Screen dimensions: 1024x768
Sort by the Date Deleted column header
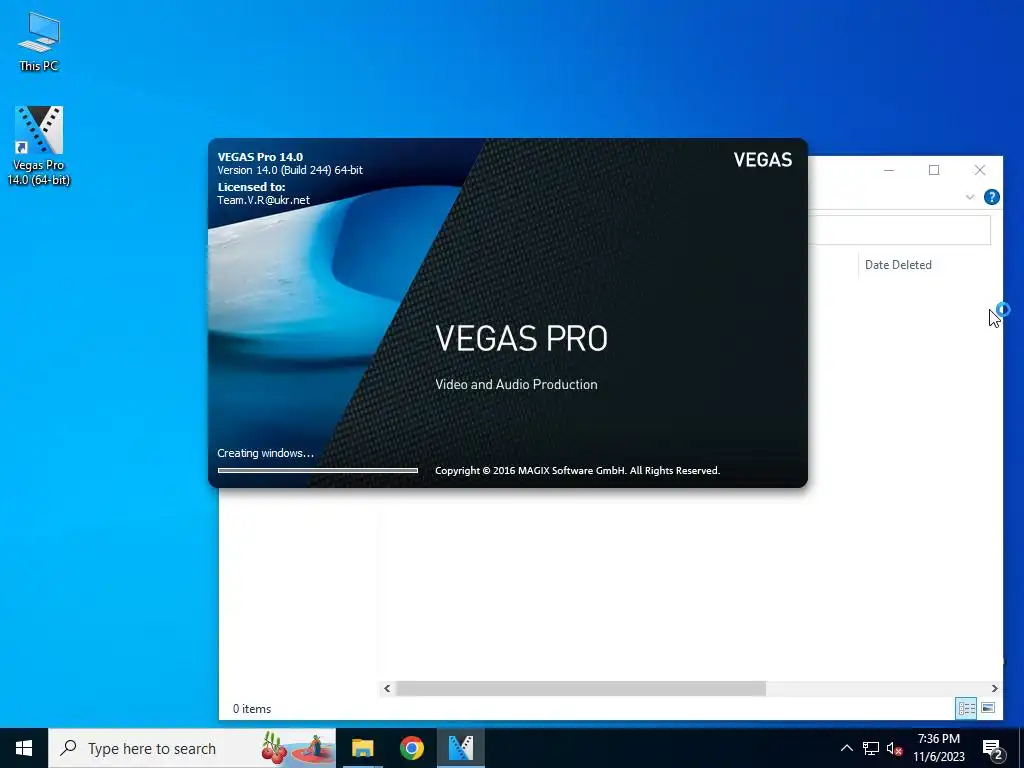[898, 264]
